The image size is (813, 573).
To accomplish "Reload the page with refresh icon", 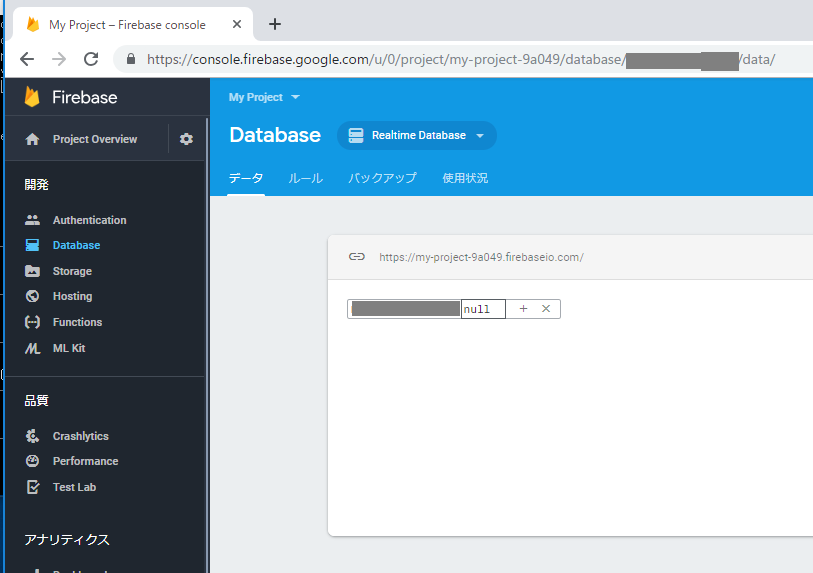I will (91, 59).
